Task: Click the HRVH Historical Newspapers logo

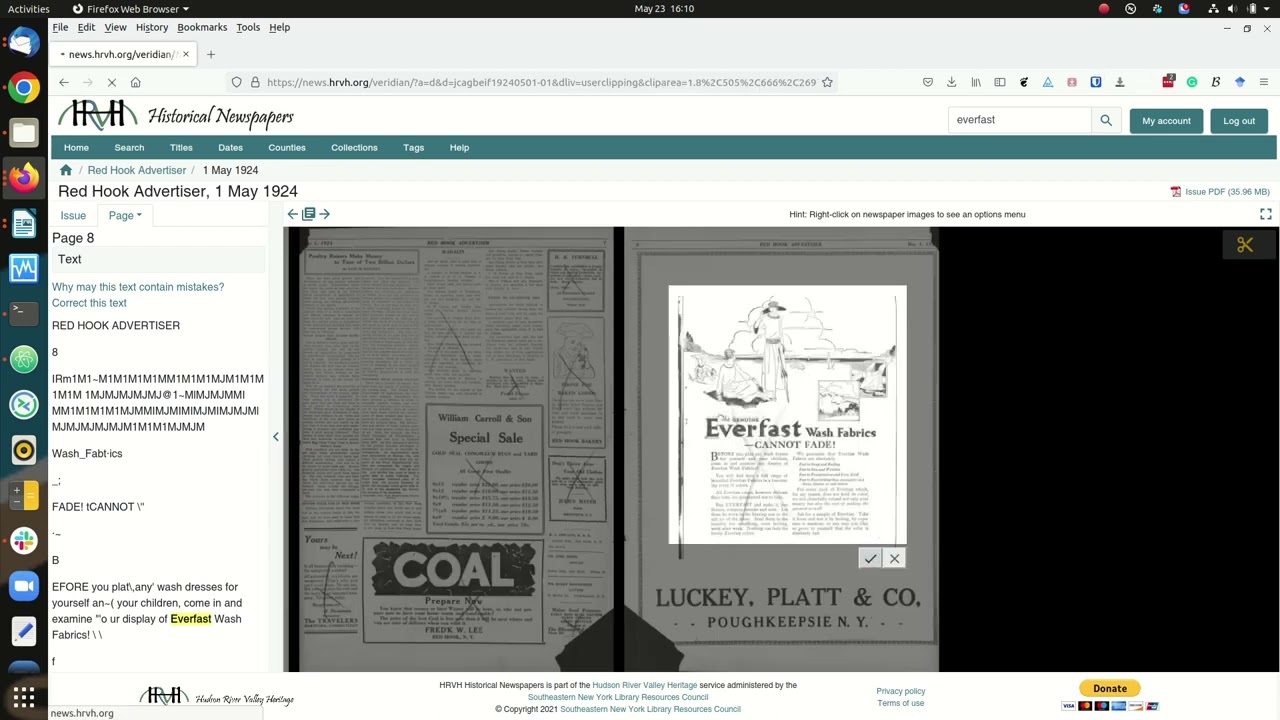Action: coord(176,116)
